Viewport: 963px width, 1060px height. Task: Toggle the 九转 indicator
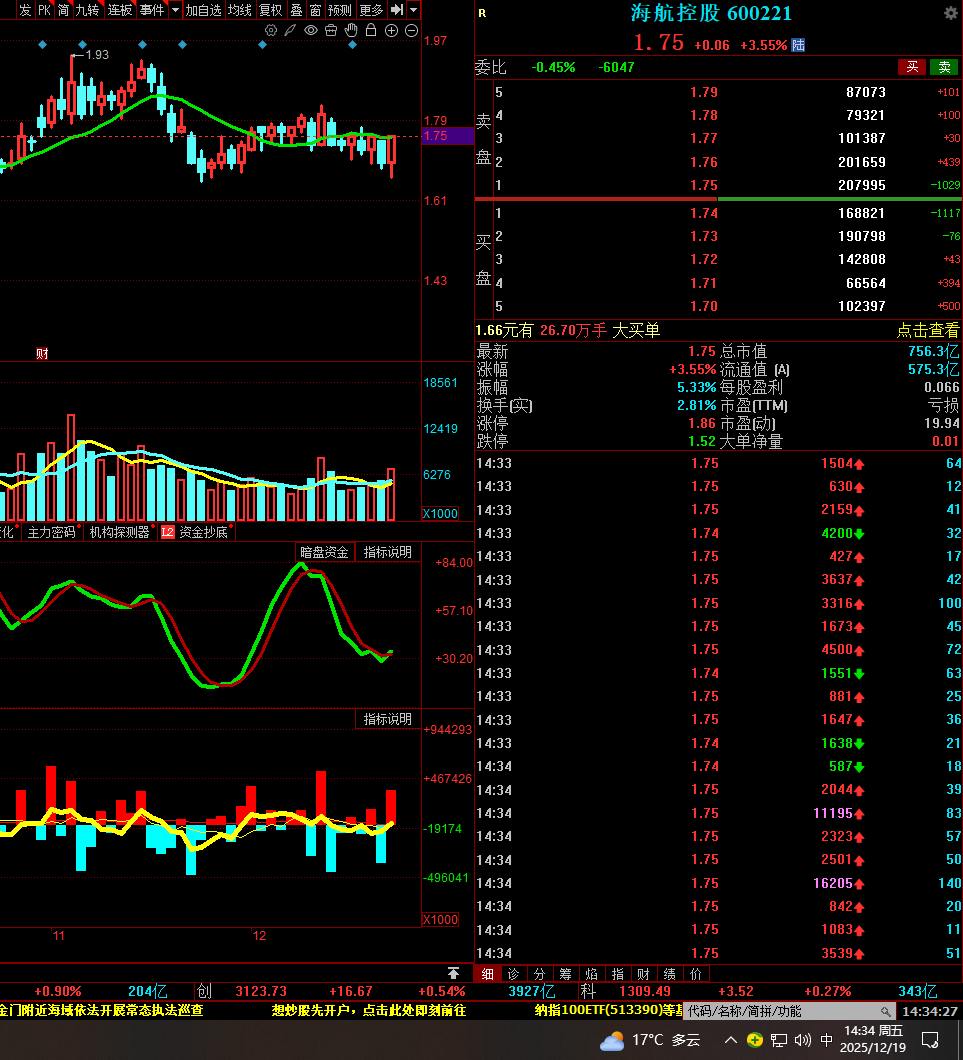tap(87, 9)
